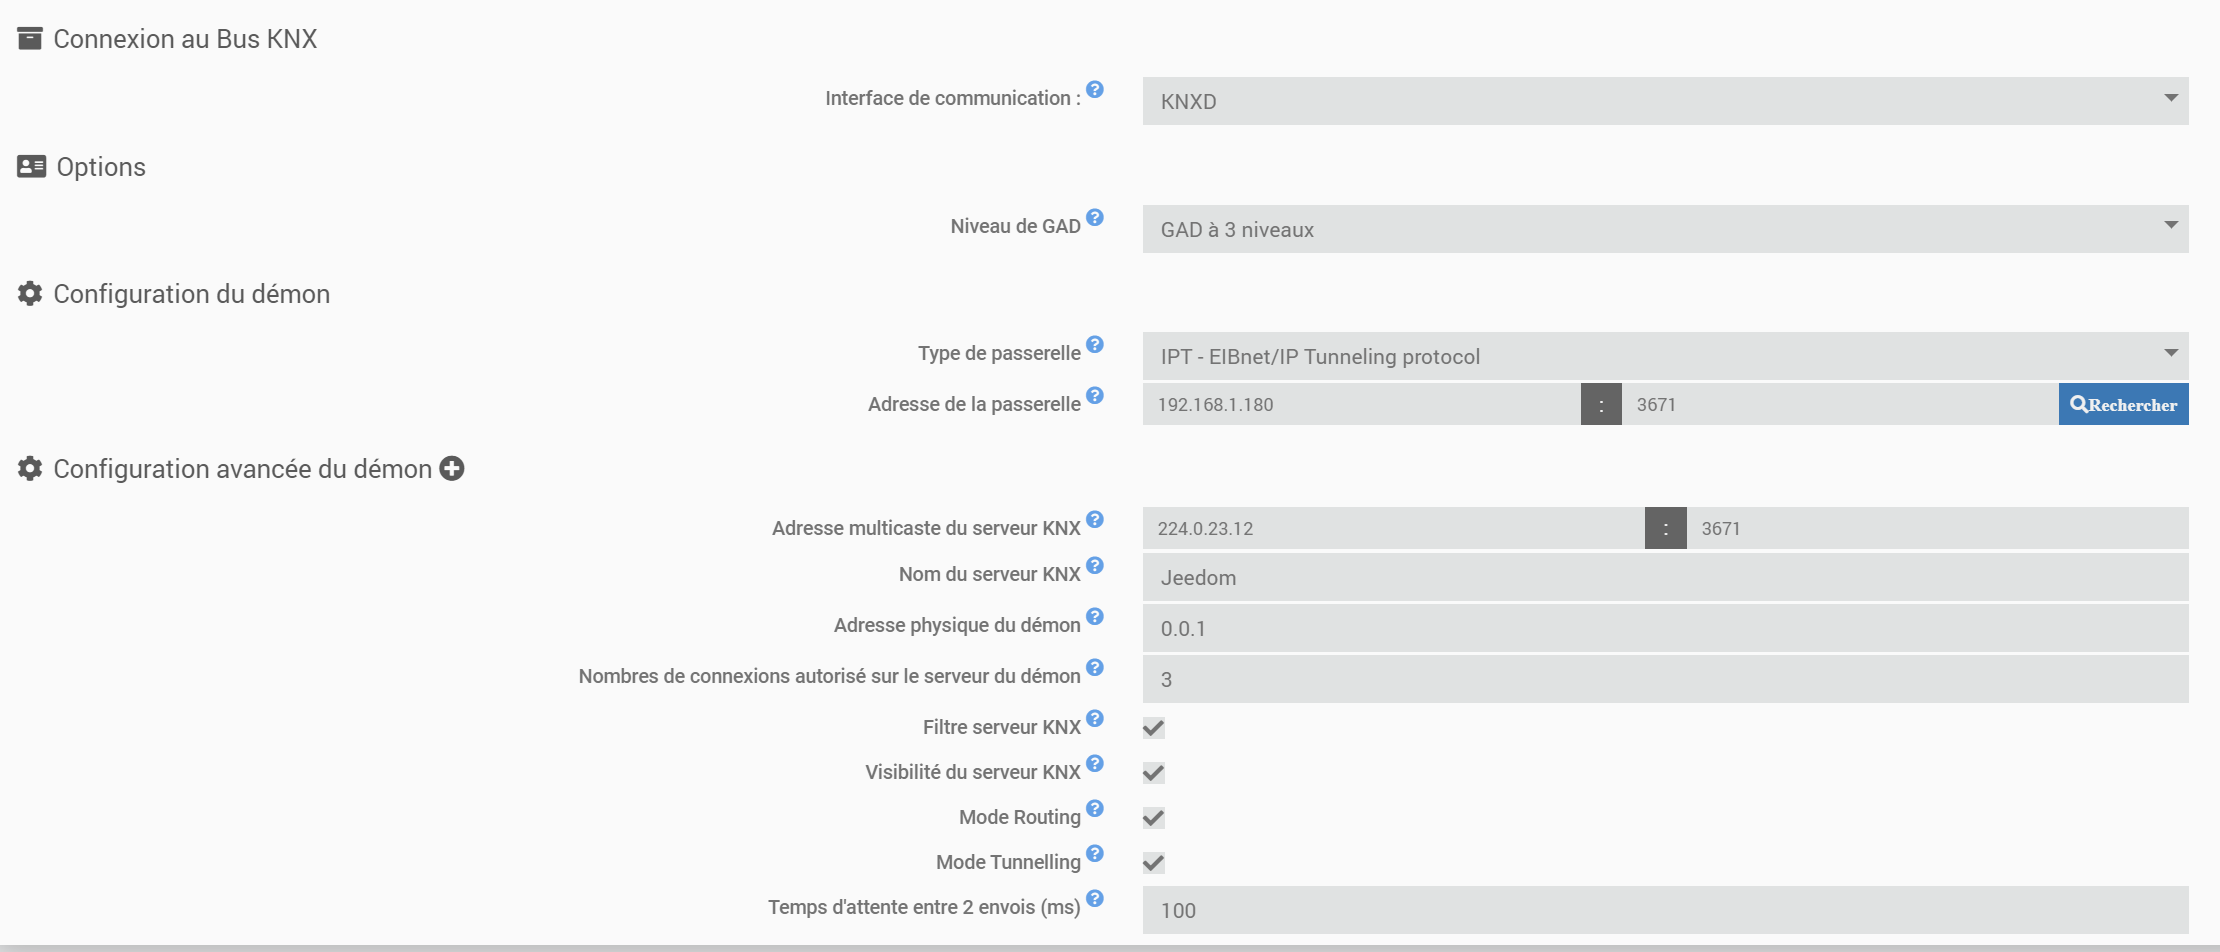Screen dimensions: 2220x952
Task: Click help icon beside Niveau de GAD
Action: click(x=1095, y=217)
